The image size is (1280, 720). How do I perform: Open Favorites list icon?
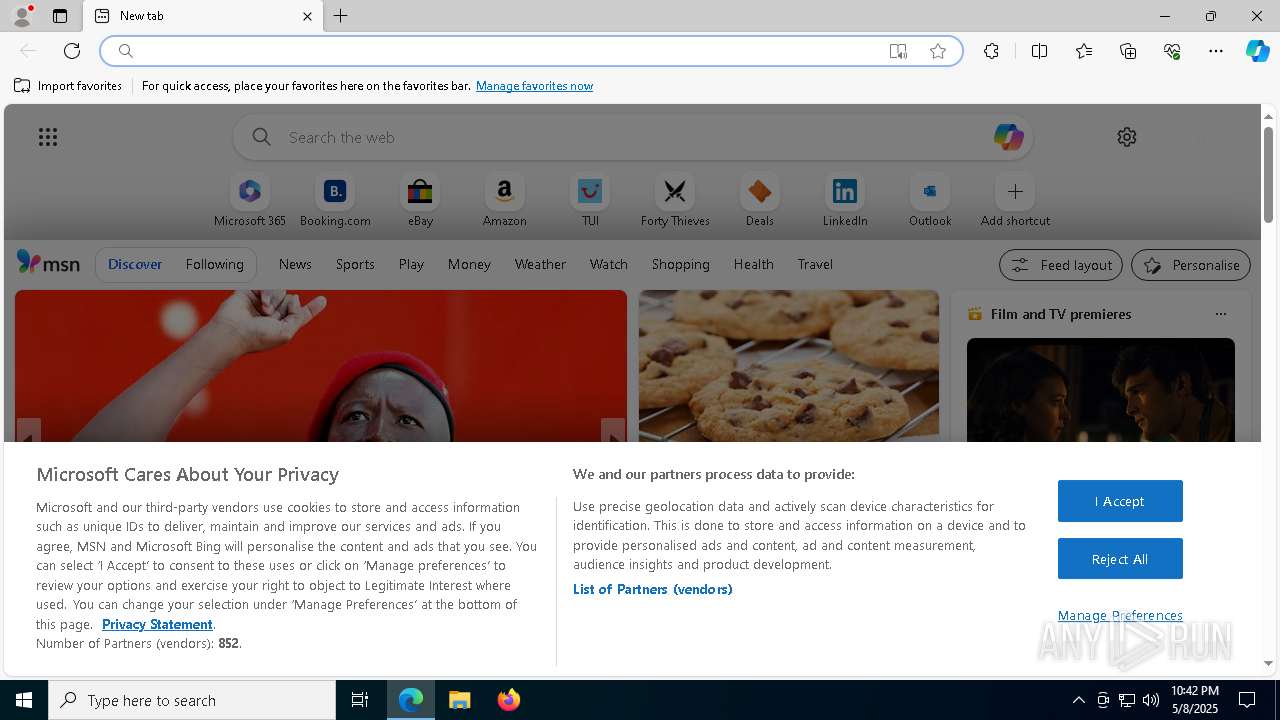tap(1084, 51)
